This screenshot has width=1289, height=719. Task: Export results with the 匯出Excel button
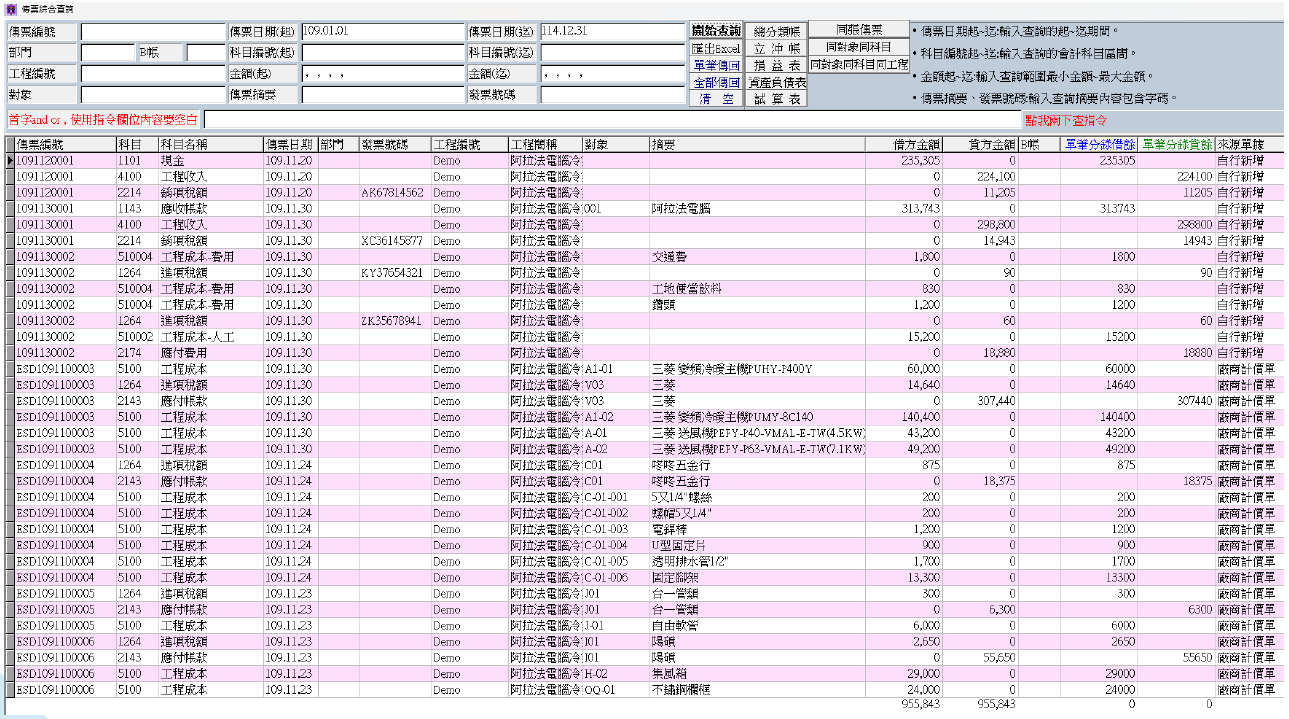[x=715, y=48]
